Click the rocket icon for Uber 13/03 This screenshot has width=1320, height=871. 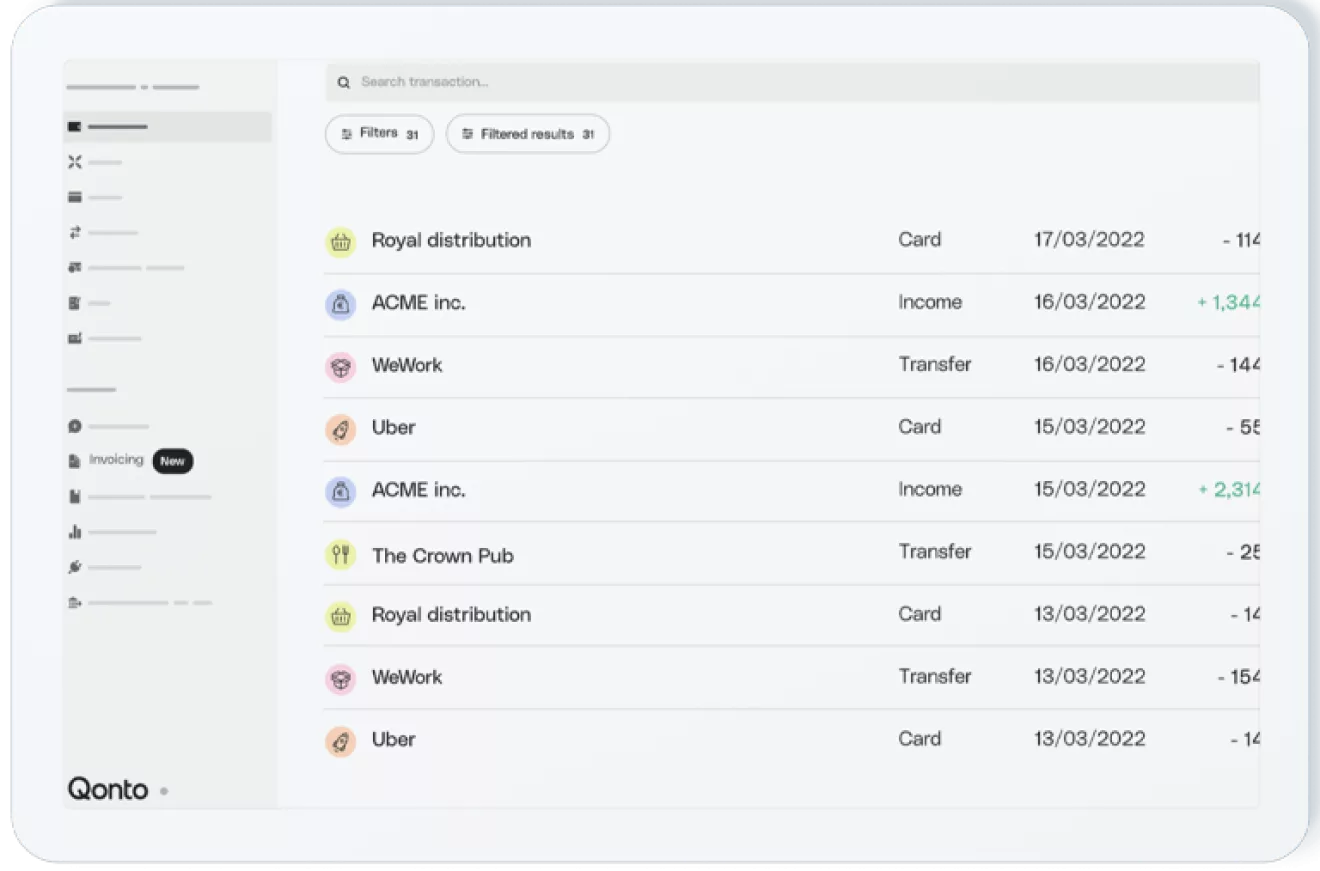341,741
